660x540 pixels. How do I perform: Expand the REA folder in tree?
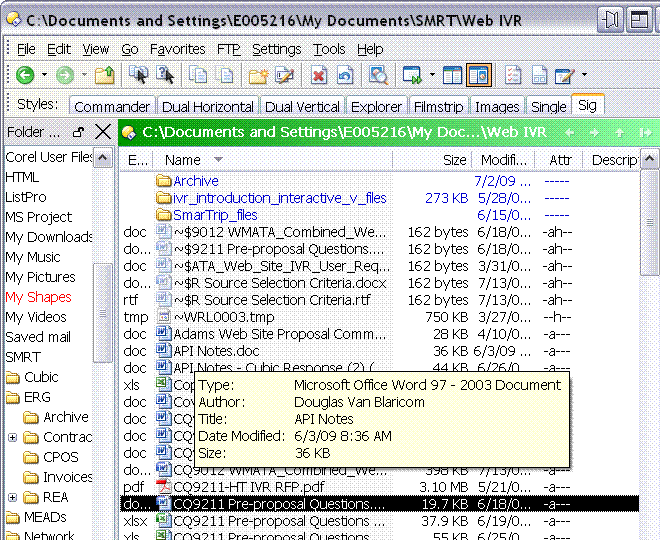point(12,497)
